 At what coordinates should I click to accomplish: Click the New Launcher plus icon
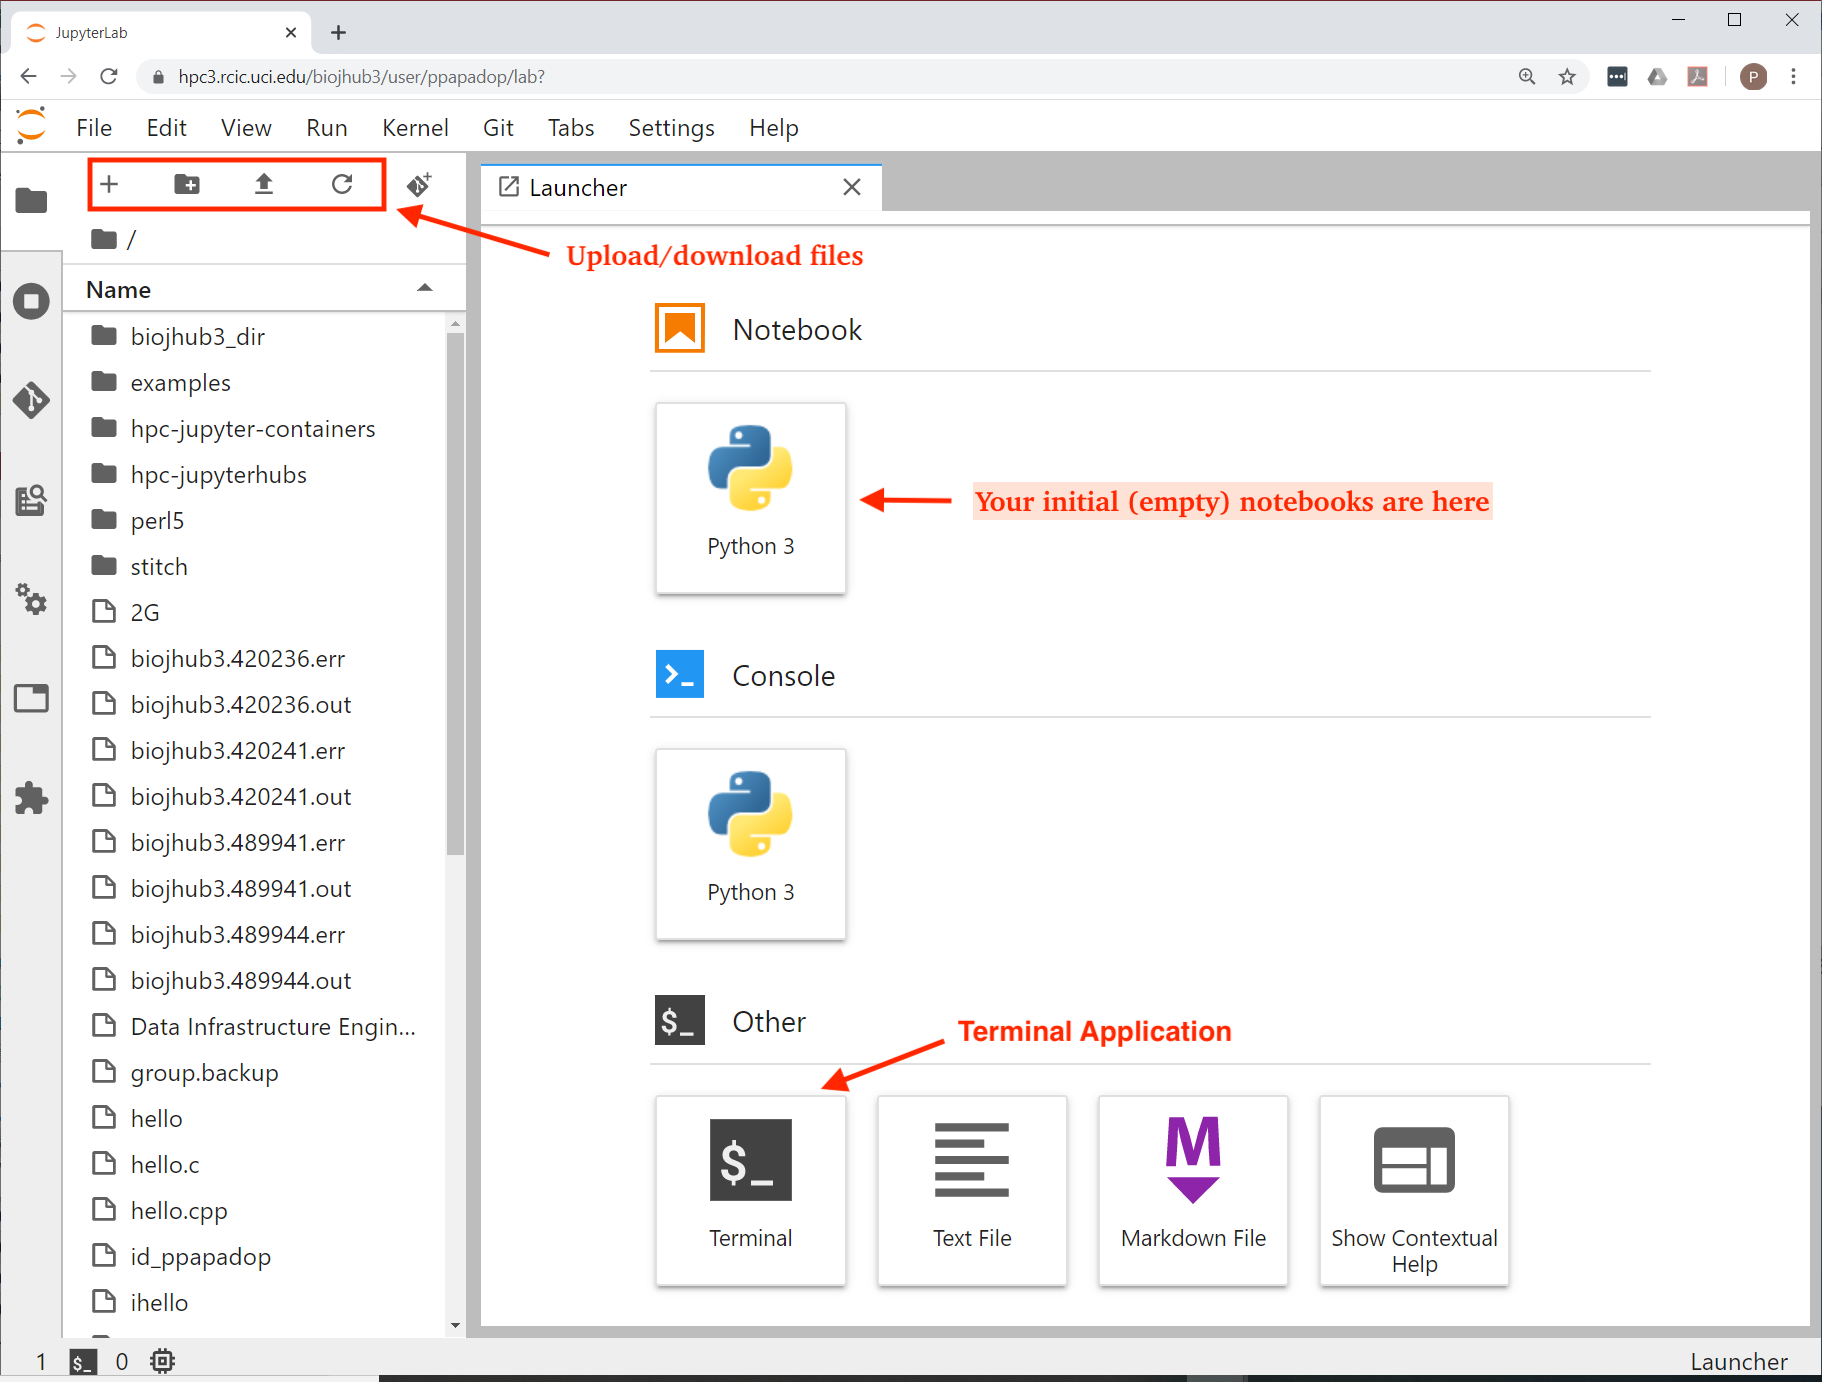pyautogui.click(x=109, y=184)
